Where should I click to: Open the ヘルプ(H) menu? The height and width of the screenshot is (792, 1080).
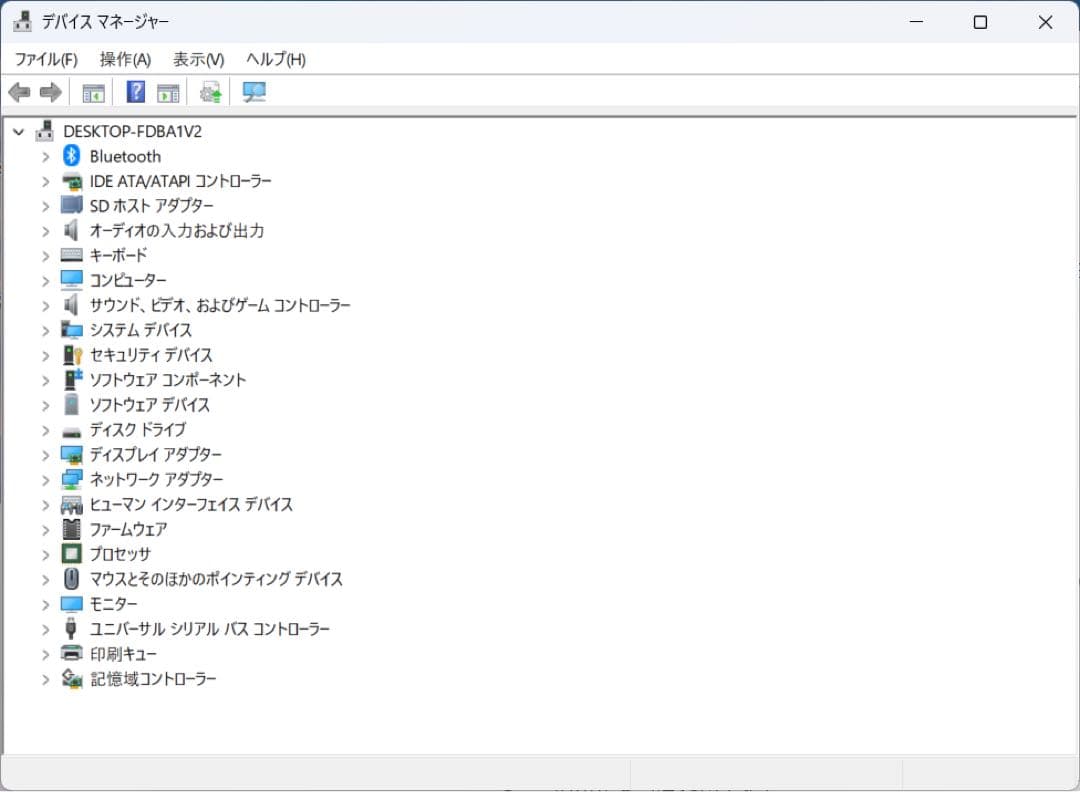(x=276, y=60)
